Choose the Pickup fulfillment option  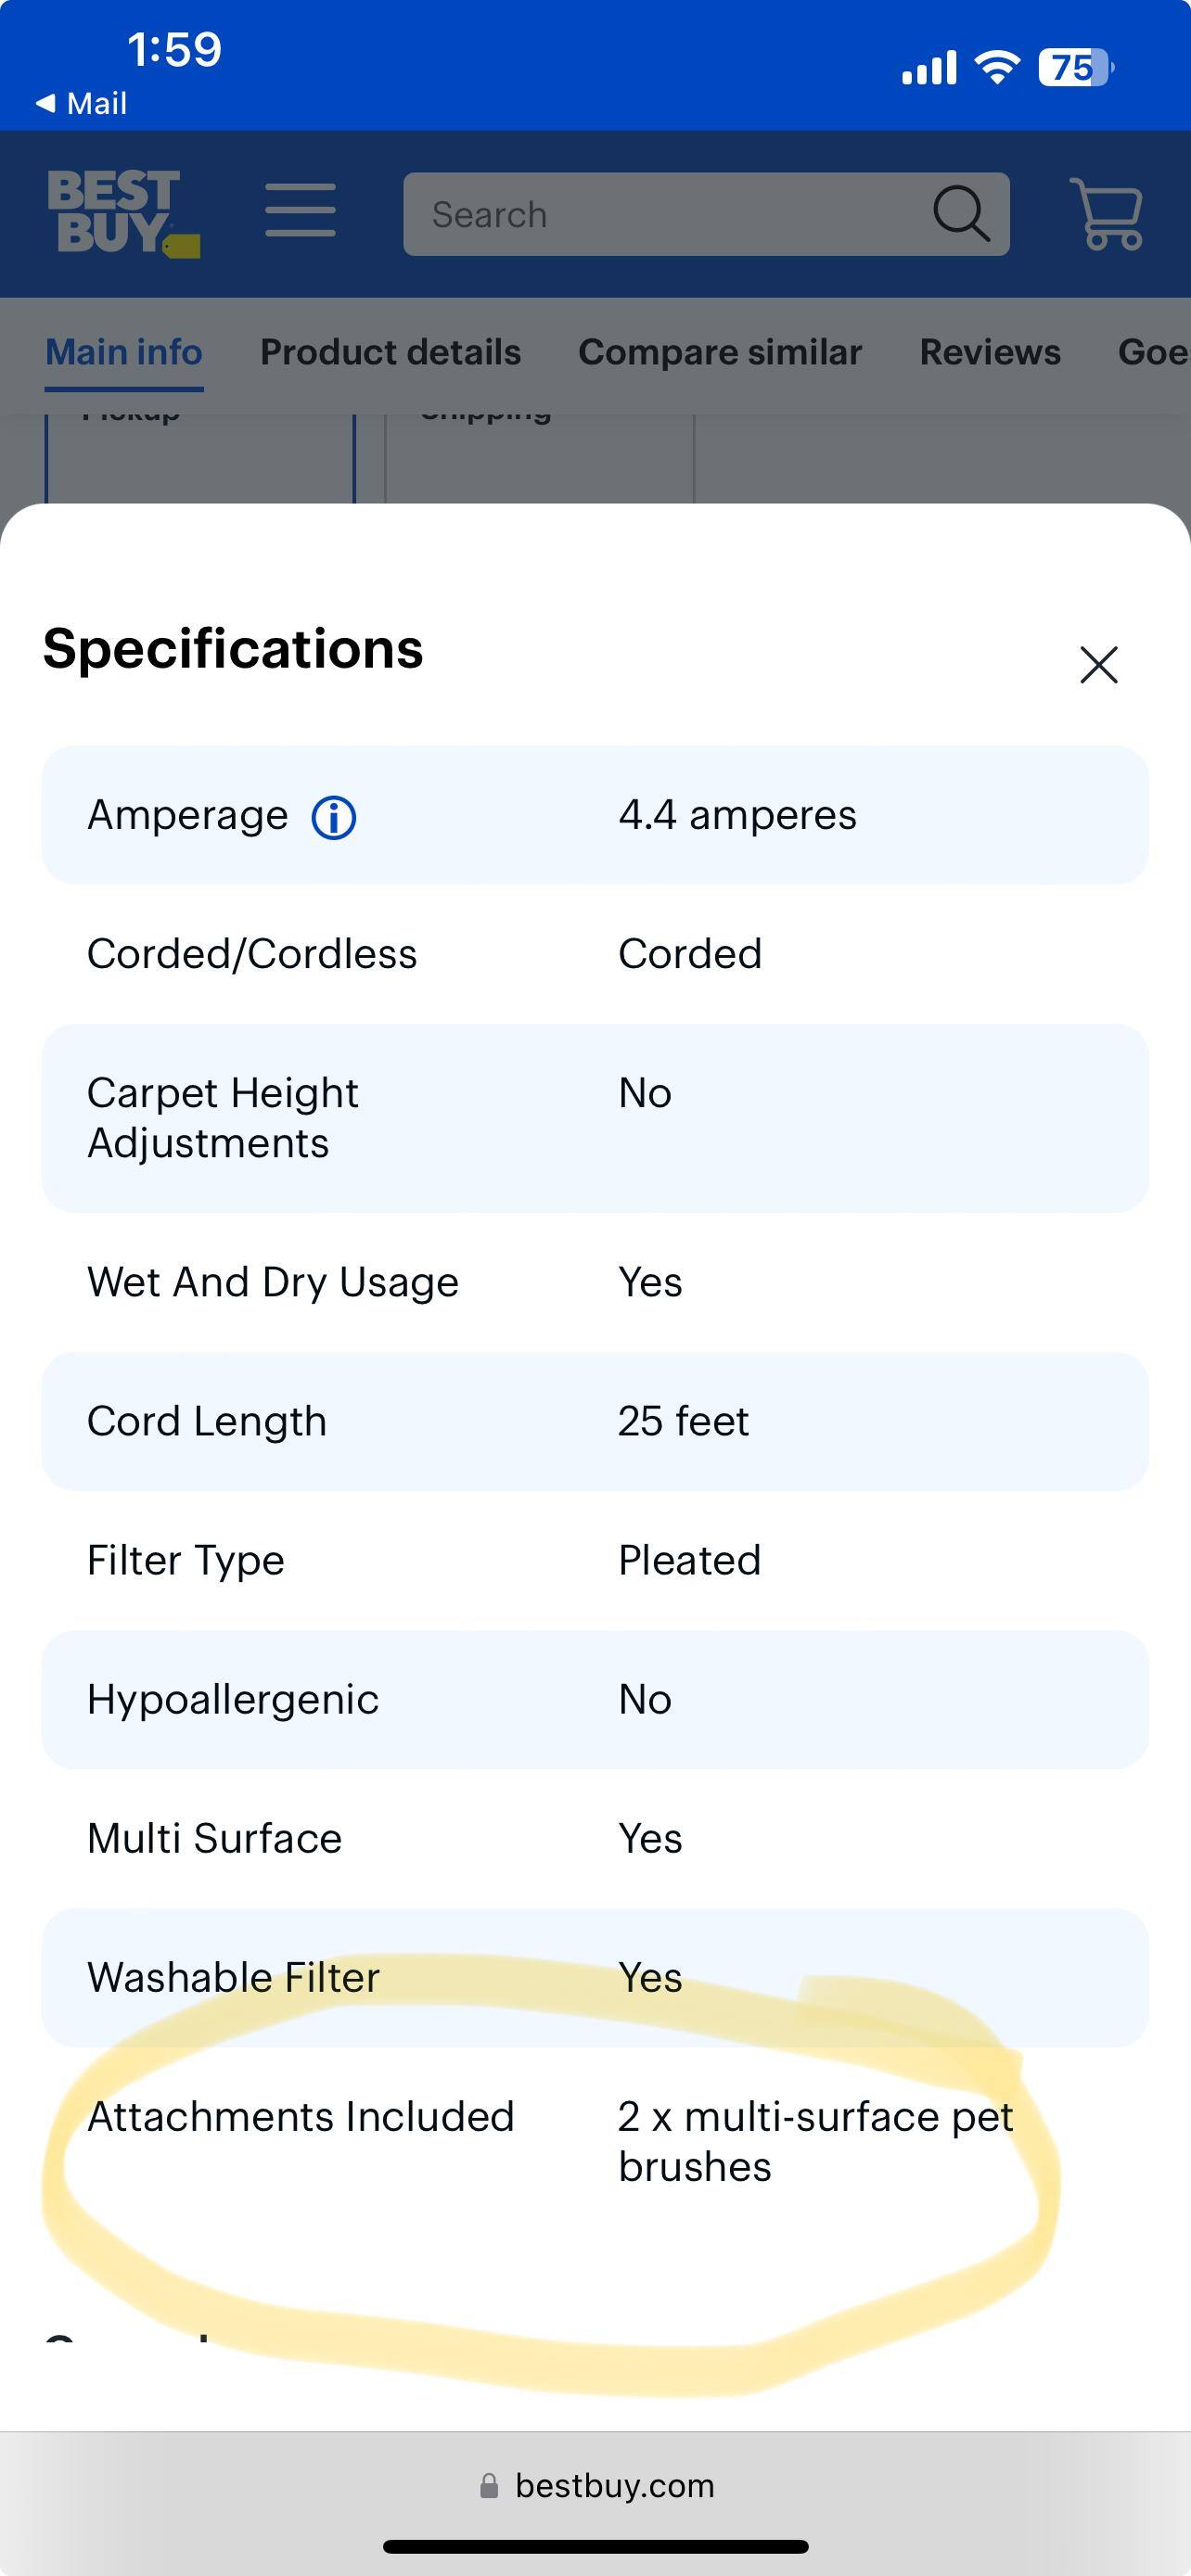pyautogui.click(x=200, y=455)
